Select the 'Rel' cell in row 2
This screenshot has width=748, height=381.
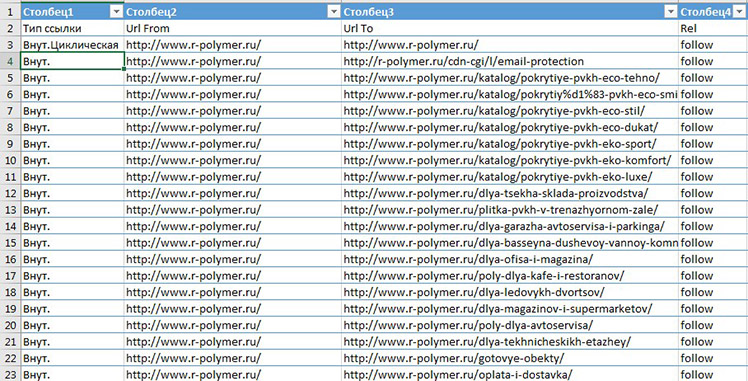(713, 29)
